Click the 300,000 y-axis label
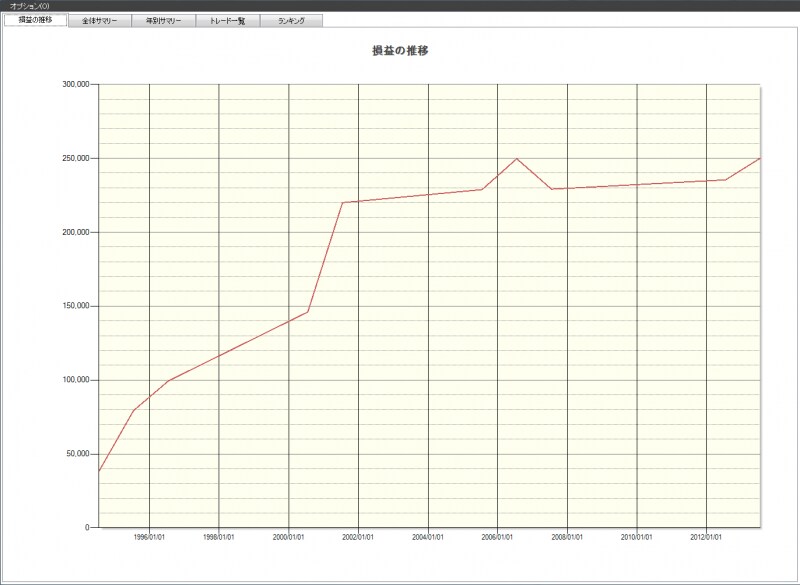The width and height of the screenshot is (800, 585). click(x=76, y=85)
